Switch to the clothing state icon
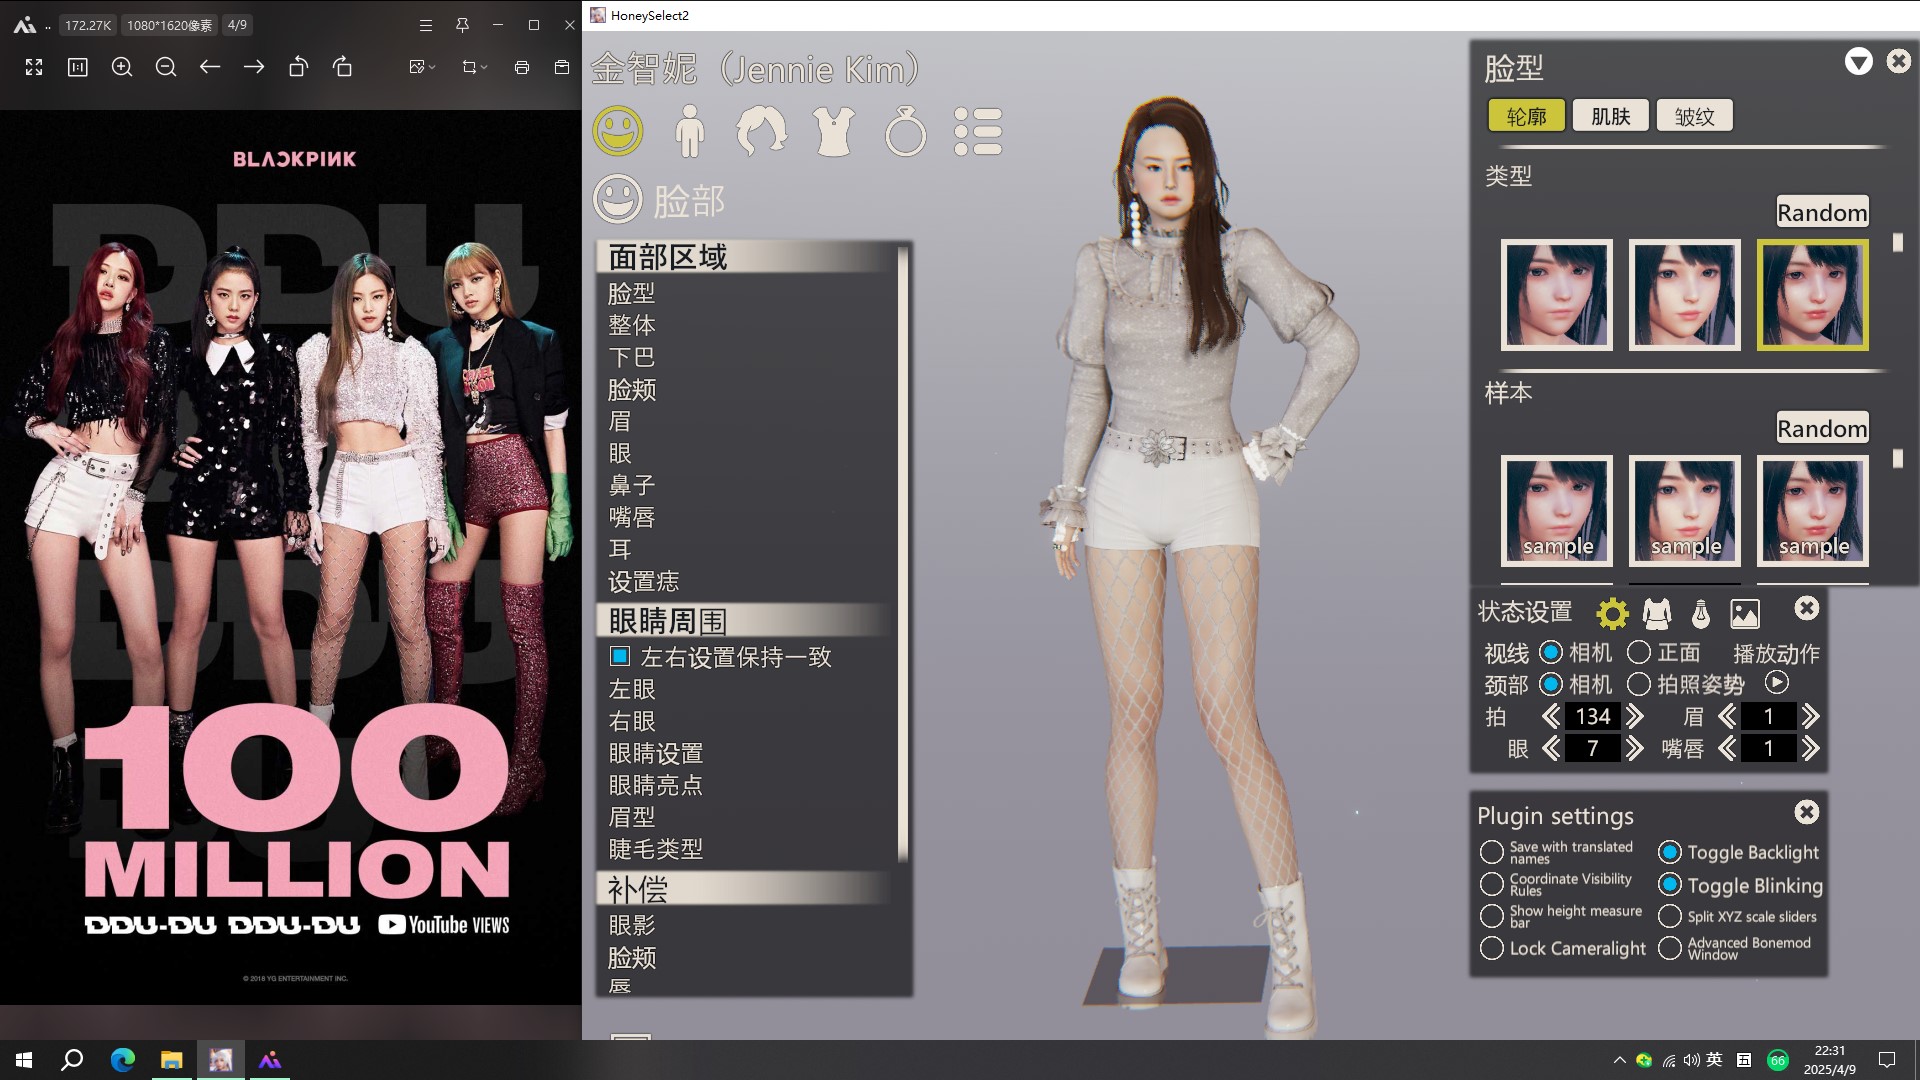Image resolution: width=1920 pixels, height=1080 pixels. [1657, 613]
